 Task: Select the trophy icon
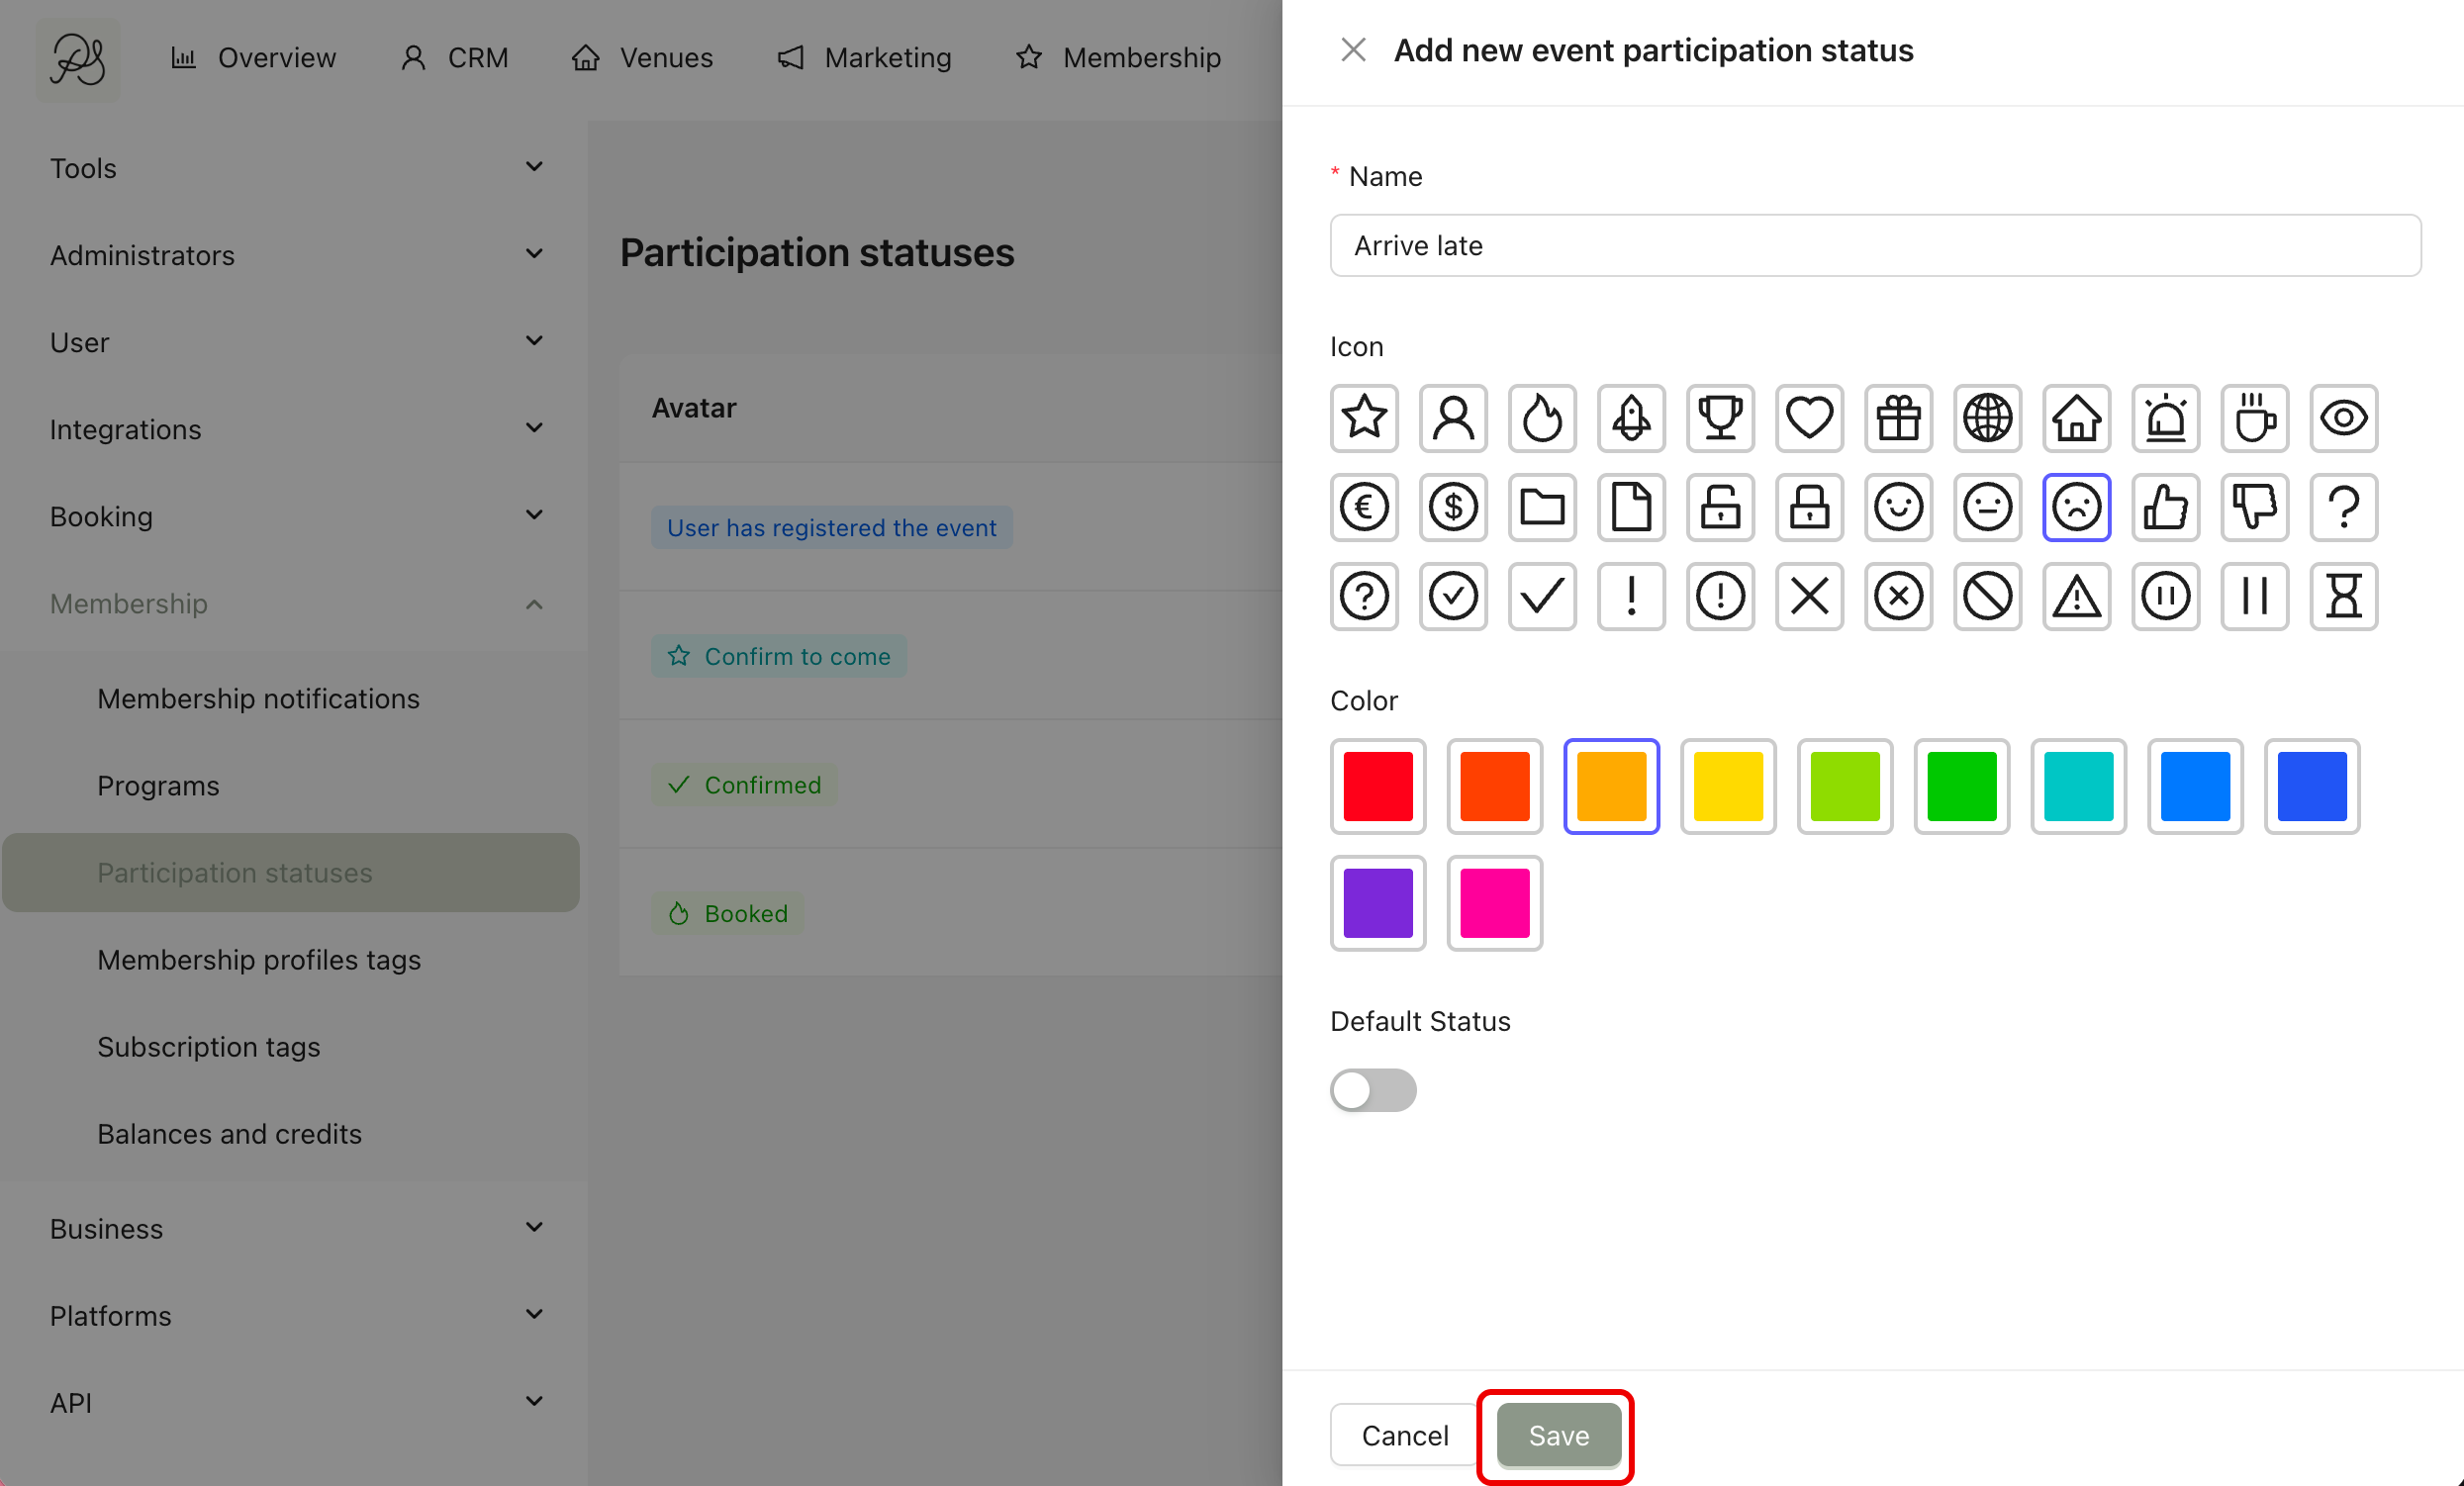1720,418
